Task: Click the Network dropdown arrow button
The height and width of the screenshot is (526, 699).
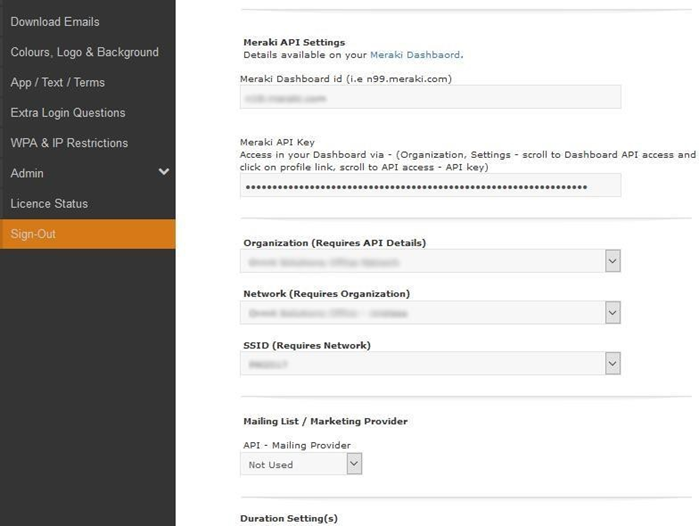Action: tap(612, 313)
